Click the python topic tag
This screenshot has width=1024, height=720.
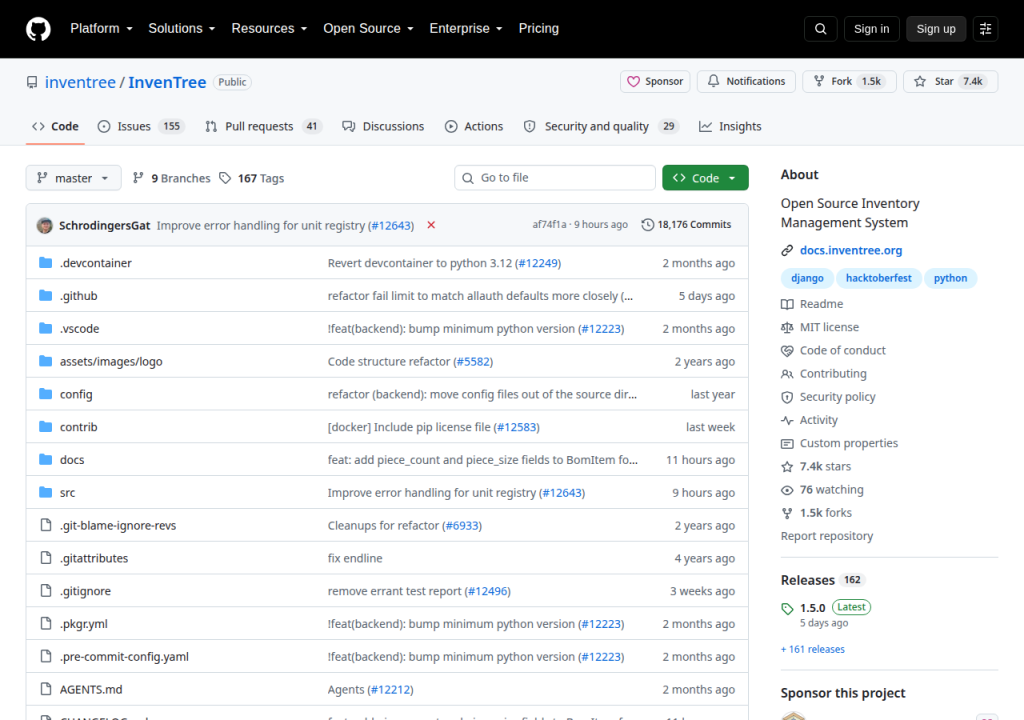[x=950, y=278]
